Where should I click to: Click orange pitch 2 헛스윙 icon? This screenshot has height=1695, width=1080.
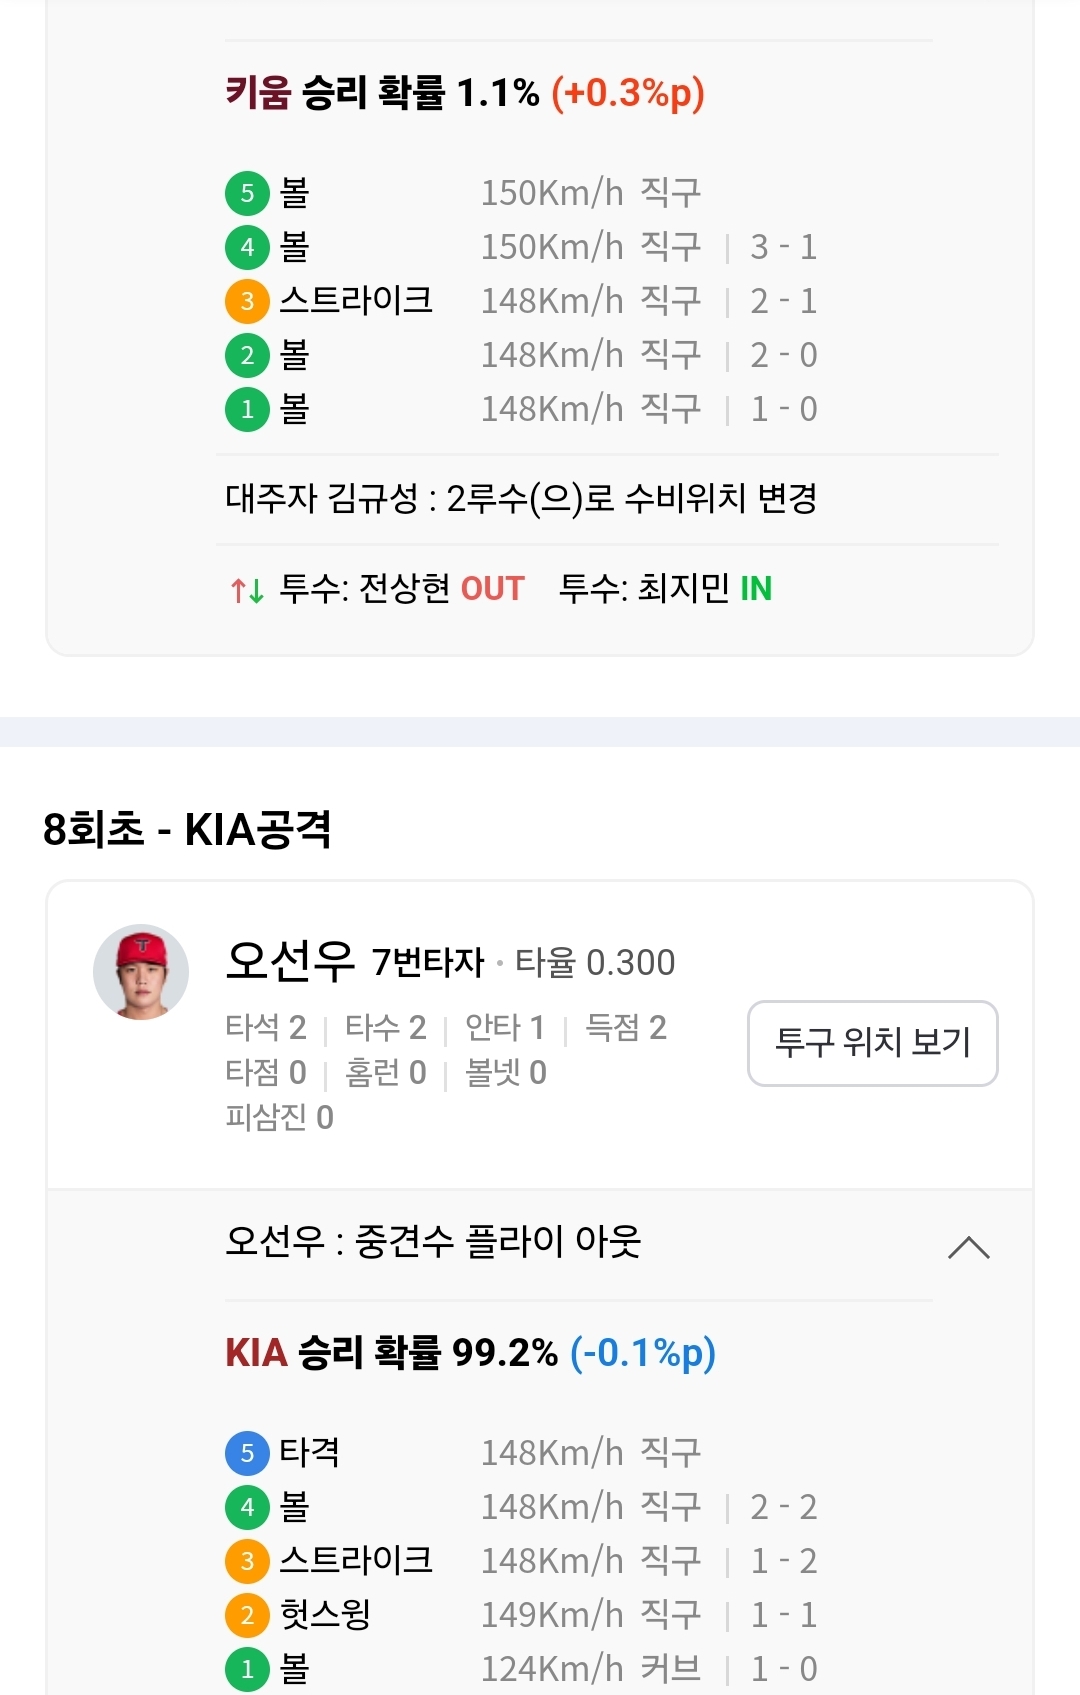tap(247, 1615)
